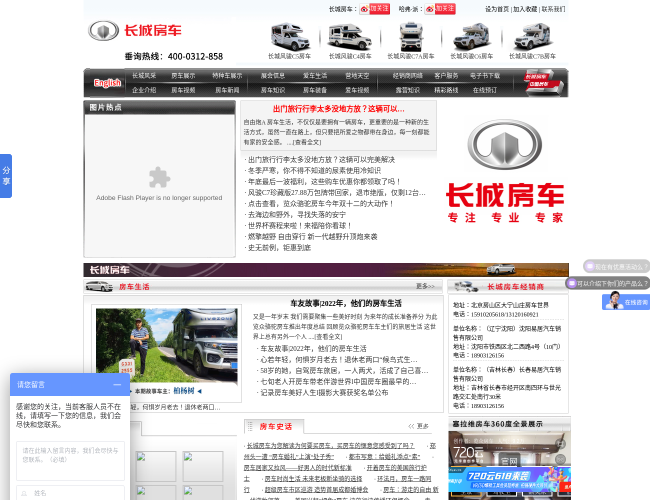The width and height of the screenshot is (650, 500).
Task: Open 长城风骏C7B房车 vehicle thumbnail
Action: pyautogui.click(x=532, y=36)
